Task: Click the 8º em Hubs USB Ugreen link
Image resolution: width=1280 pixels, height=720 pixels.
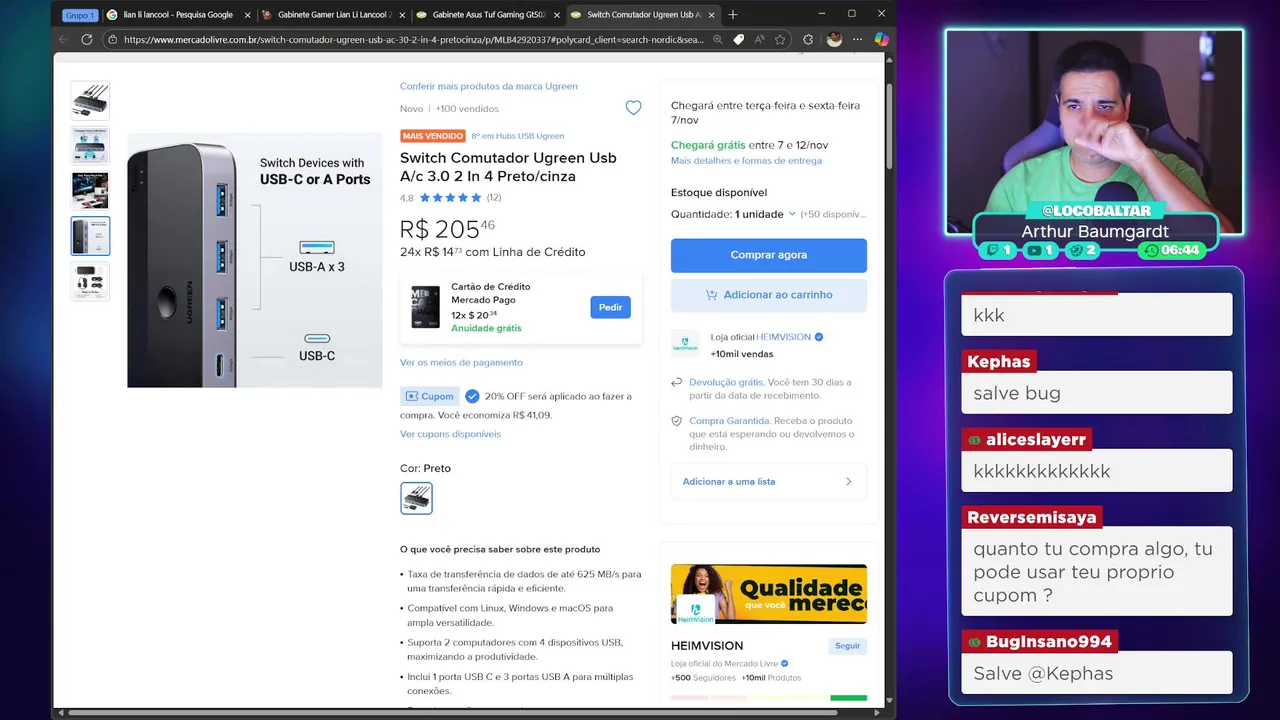Action: 518,136
